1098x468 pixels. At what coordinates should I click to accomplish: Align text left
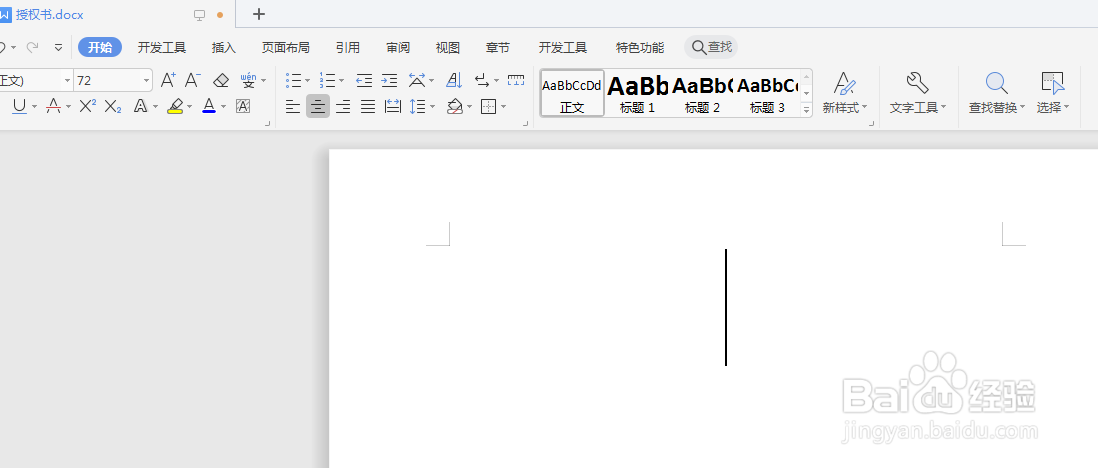coord(293,106)
